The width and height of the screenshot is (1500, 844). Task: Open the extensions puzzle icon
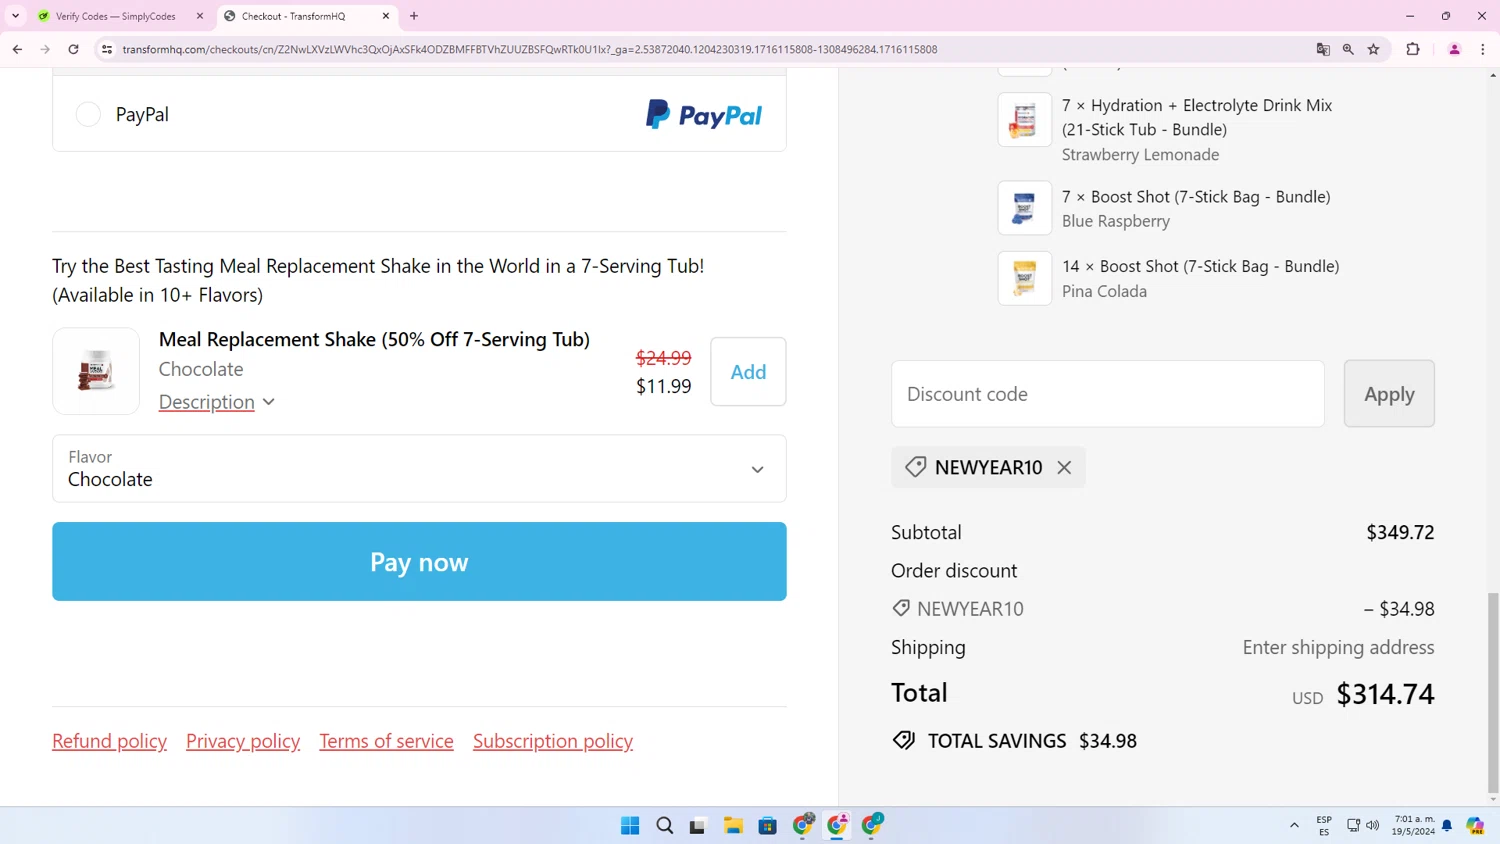tap(1413, 49)
